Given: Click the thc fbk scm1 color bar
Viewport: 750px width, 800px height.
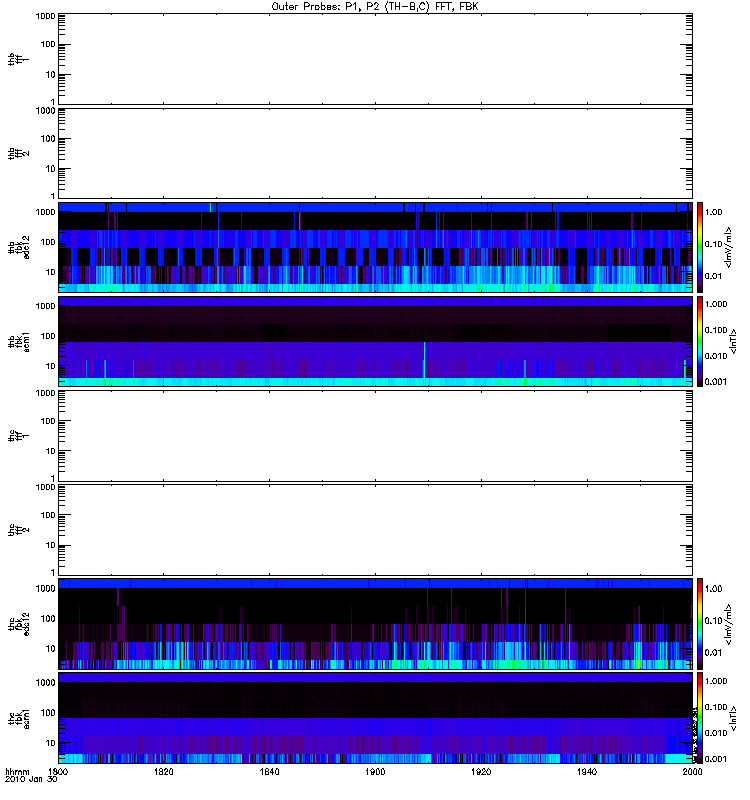Looking at the screenshot, I should coord(700,718).
